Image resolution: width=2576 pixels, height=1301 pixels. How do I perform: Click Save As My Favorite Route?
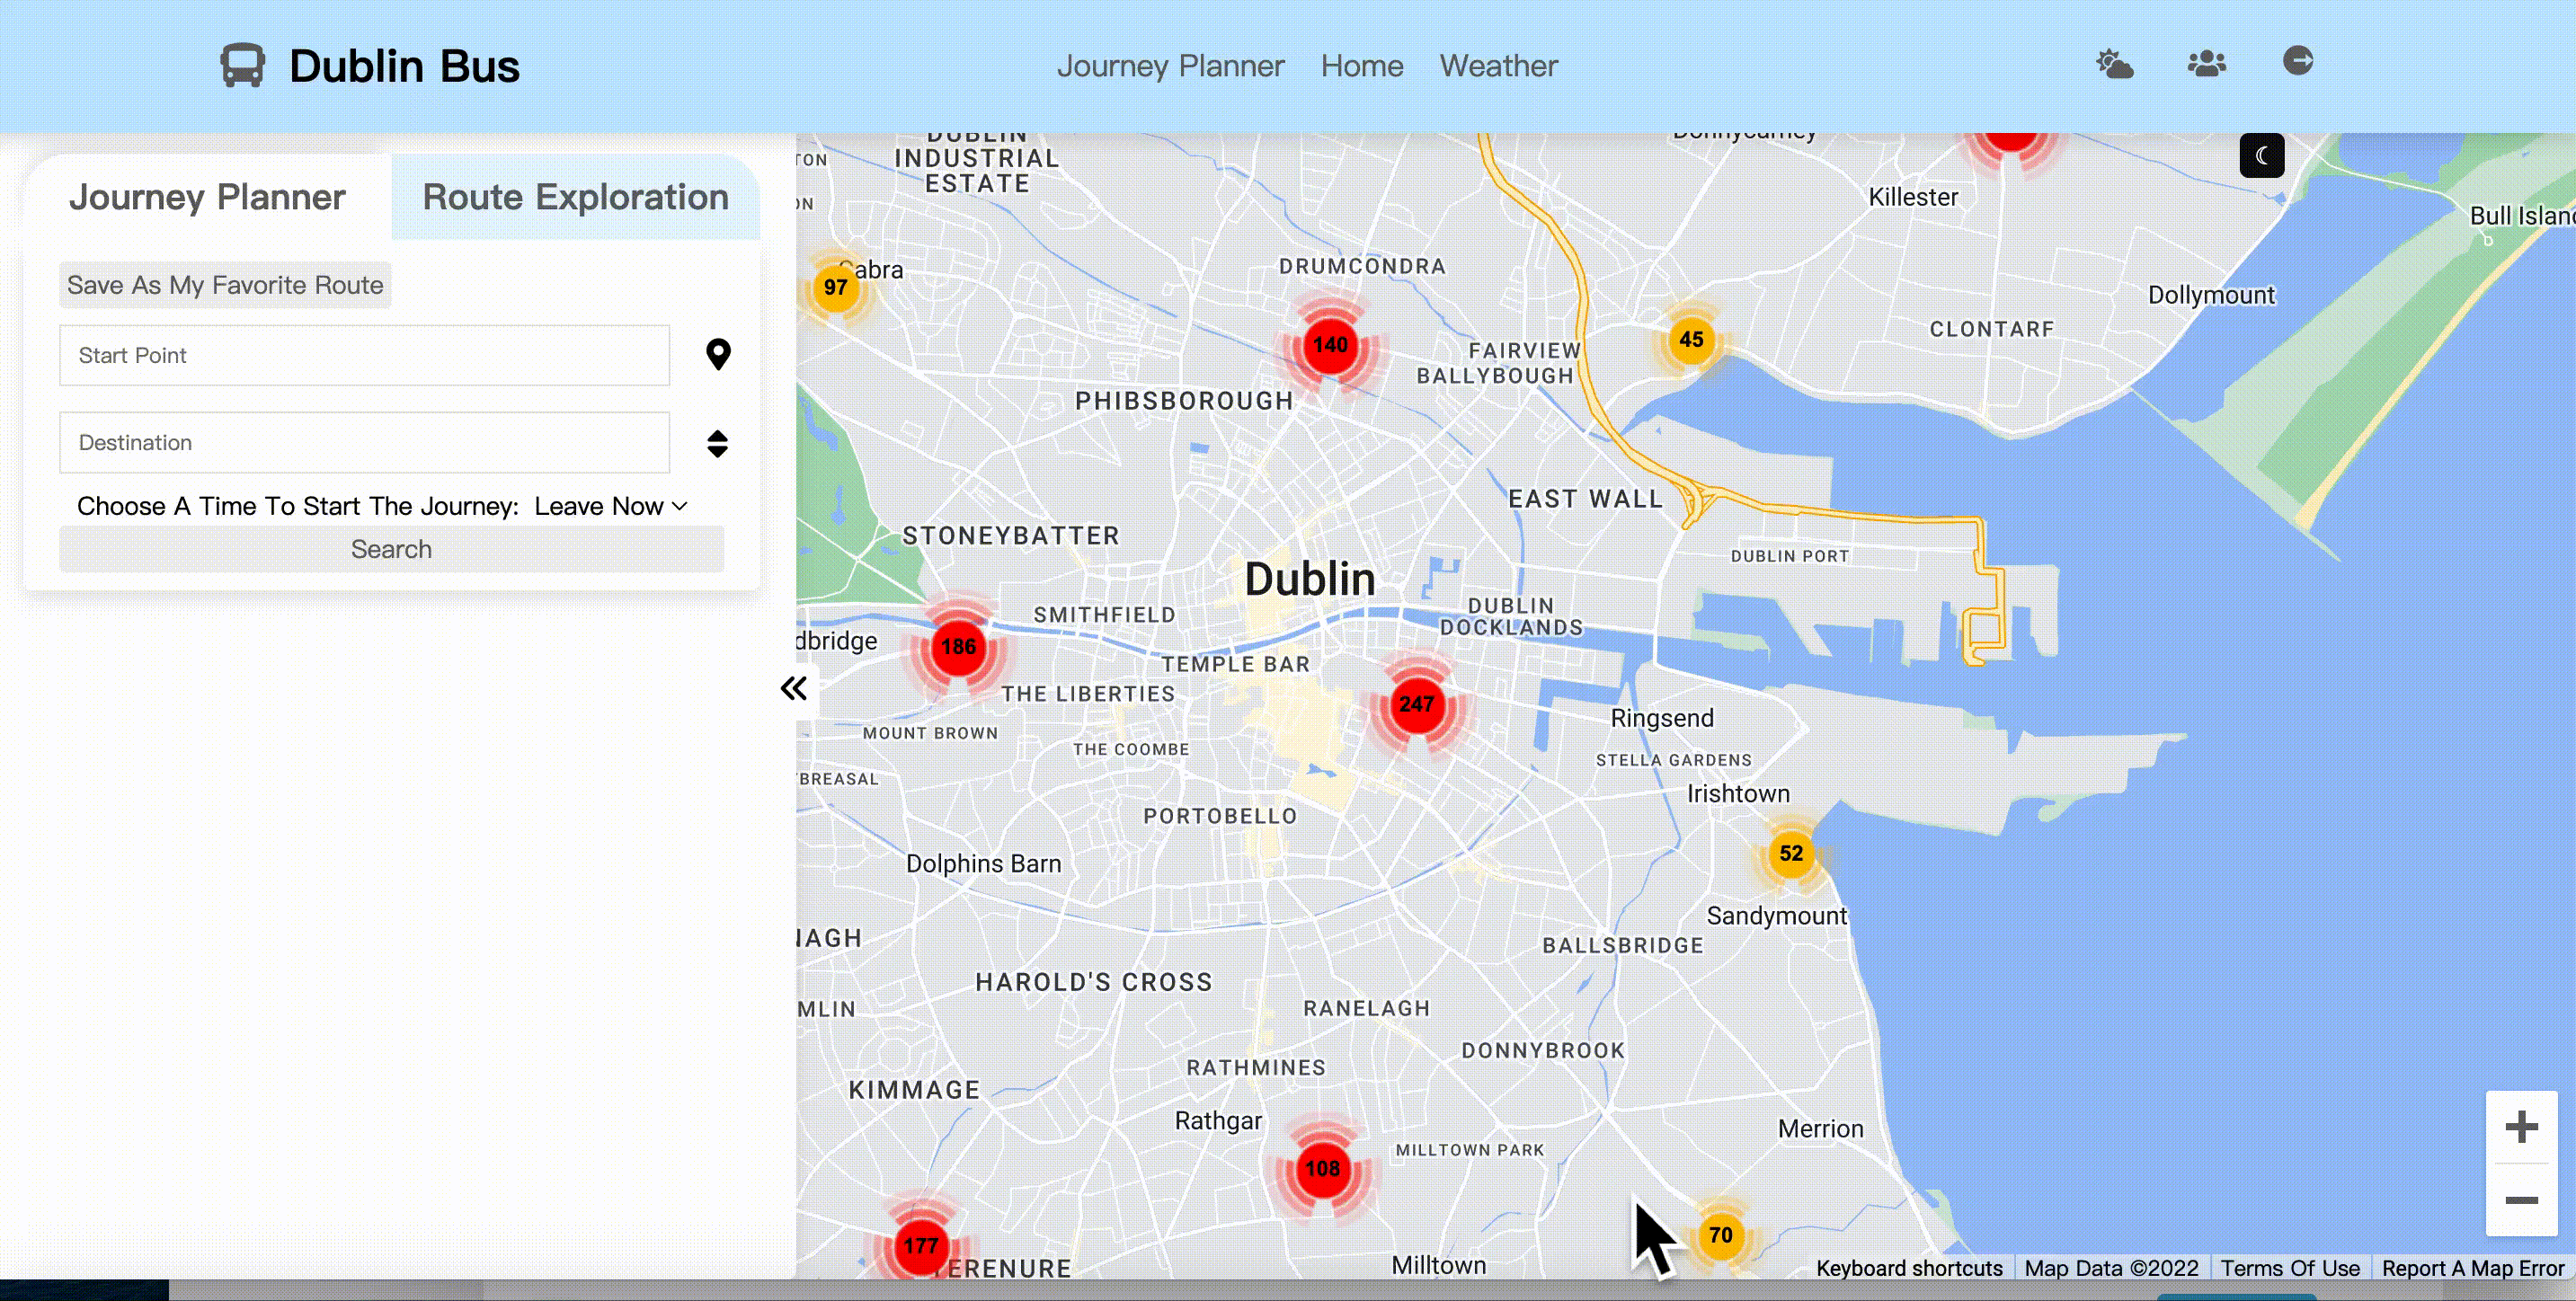tap(225, 285)
